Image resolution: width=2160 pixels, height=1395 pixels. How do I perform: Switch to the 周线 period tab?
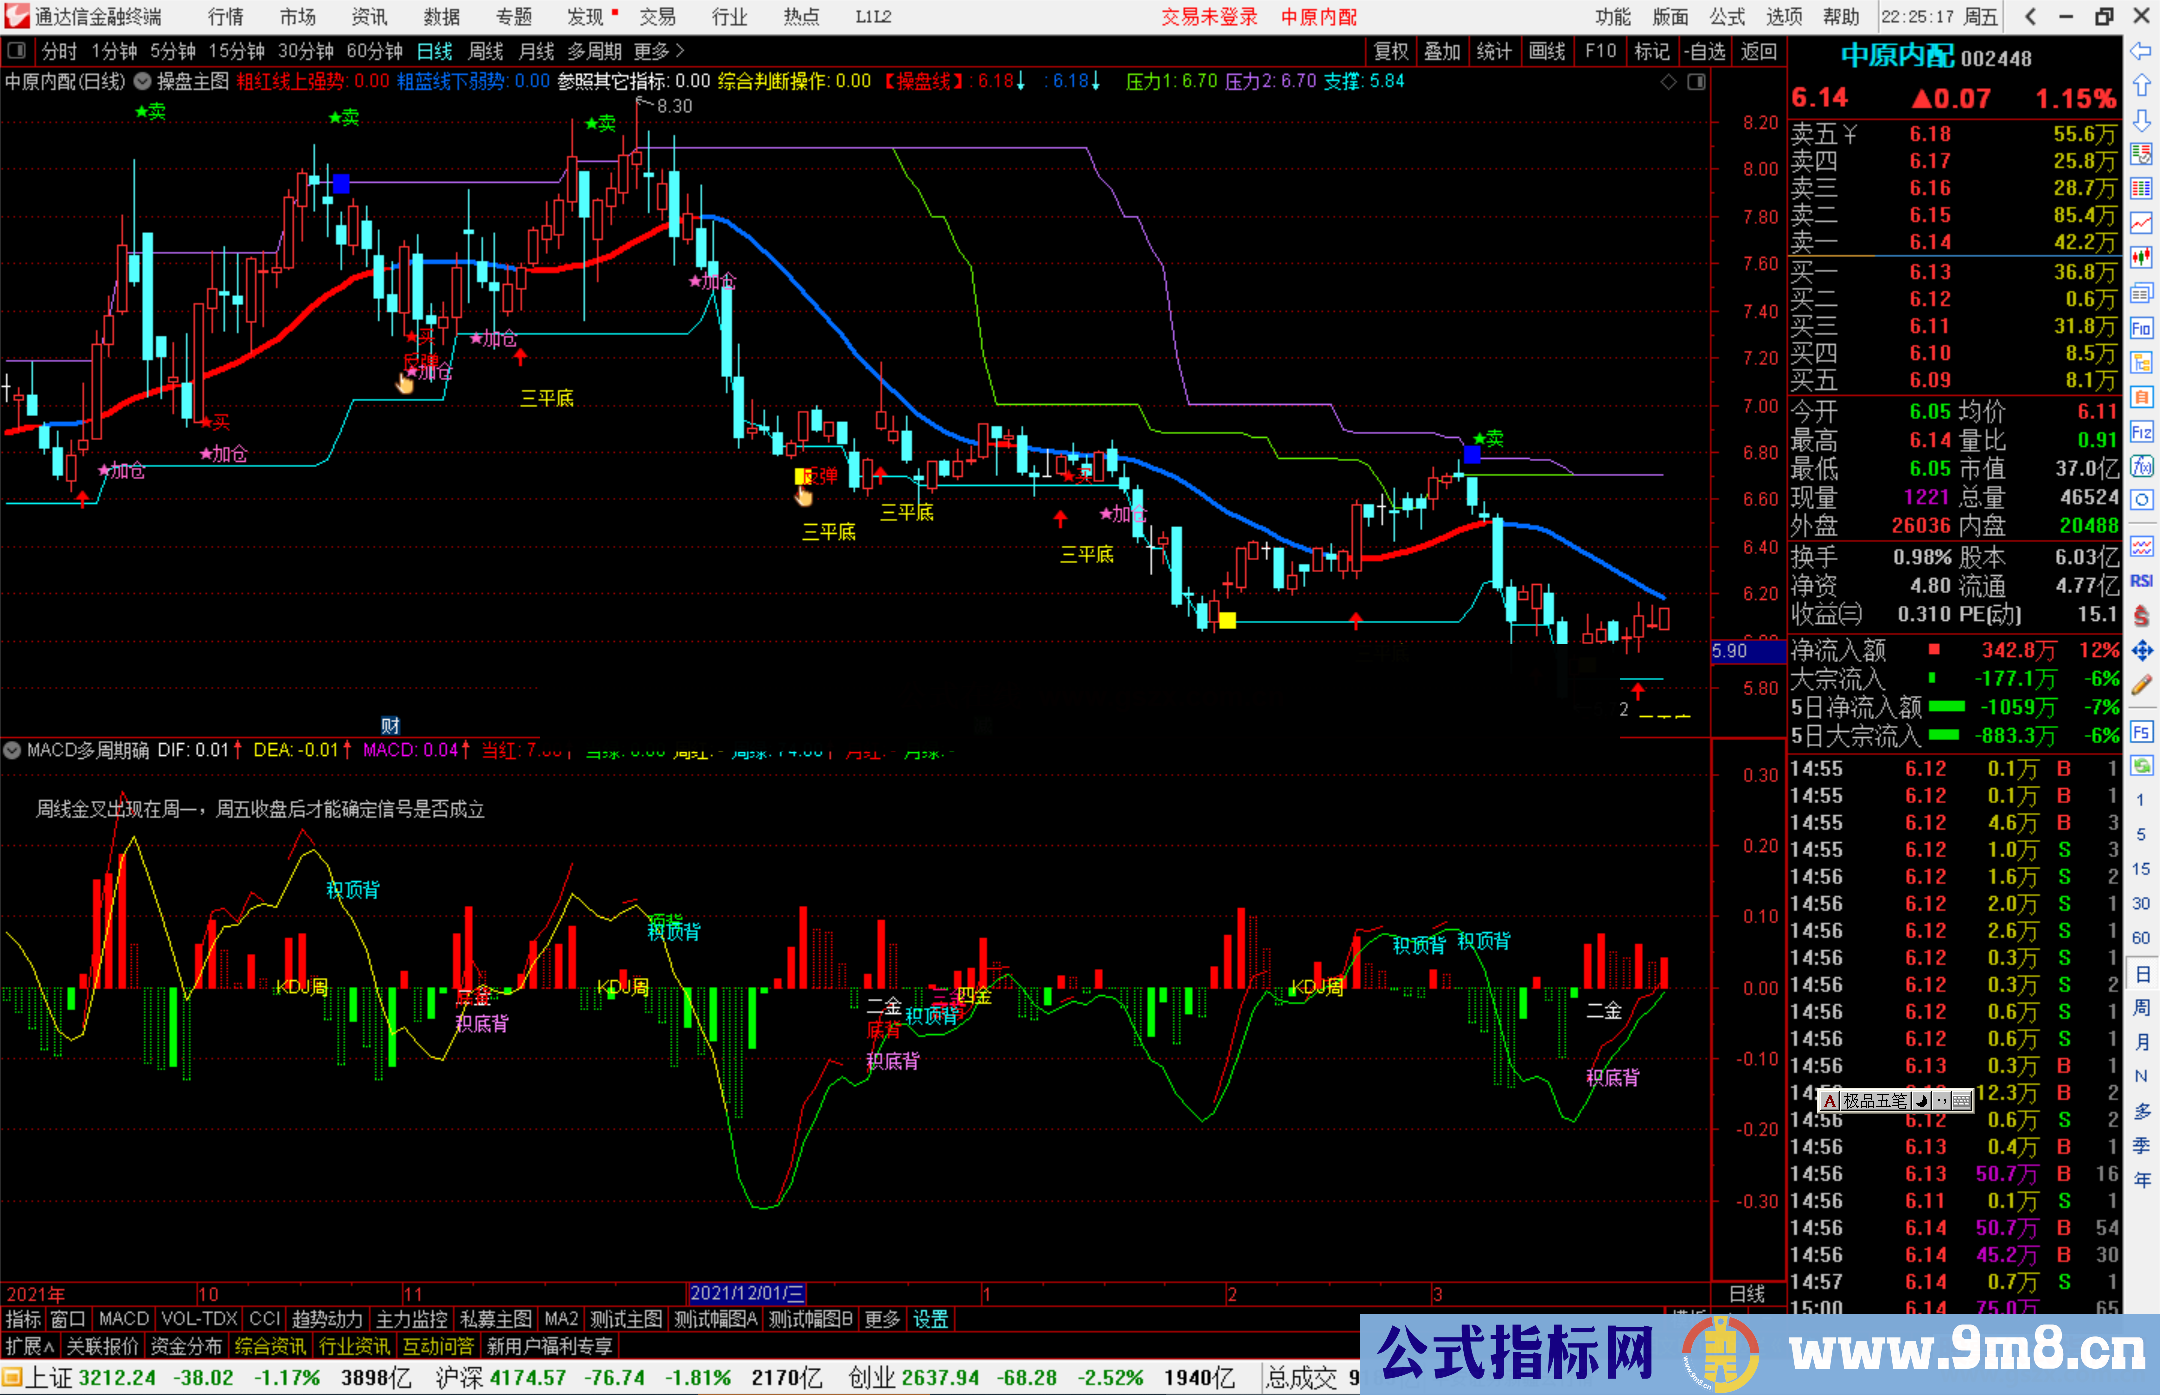click(485, 50)
